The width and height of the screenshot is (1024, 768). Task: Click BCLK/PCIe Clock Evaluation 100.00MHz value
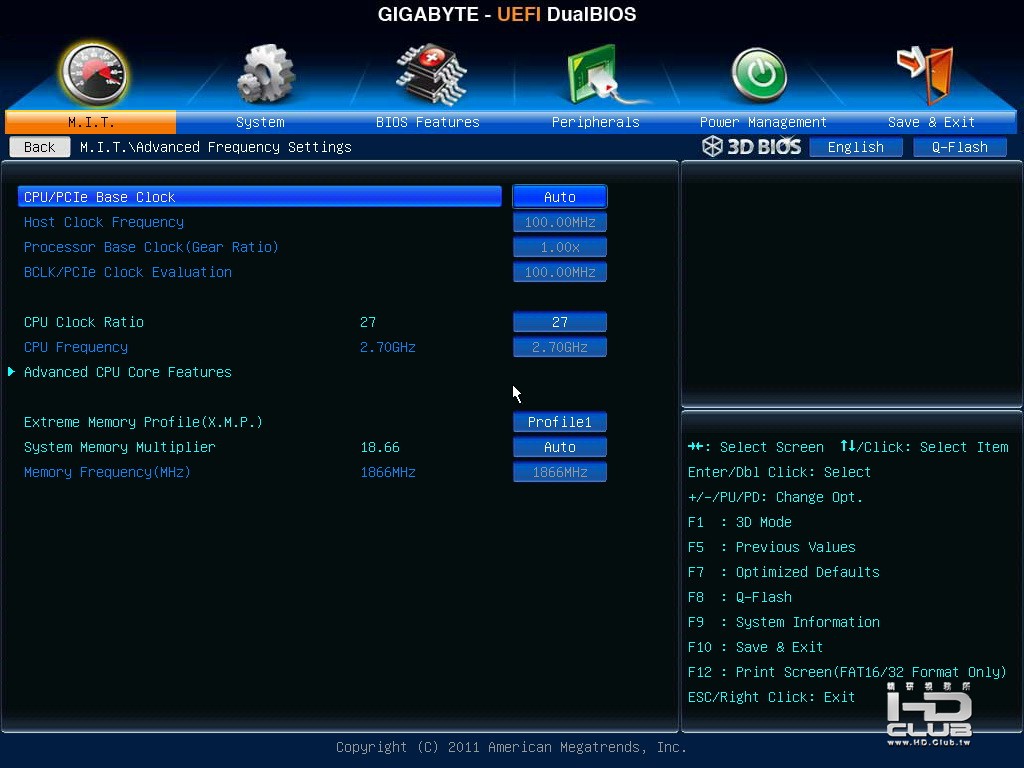pyautogui.click(x=560, y=272)
